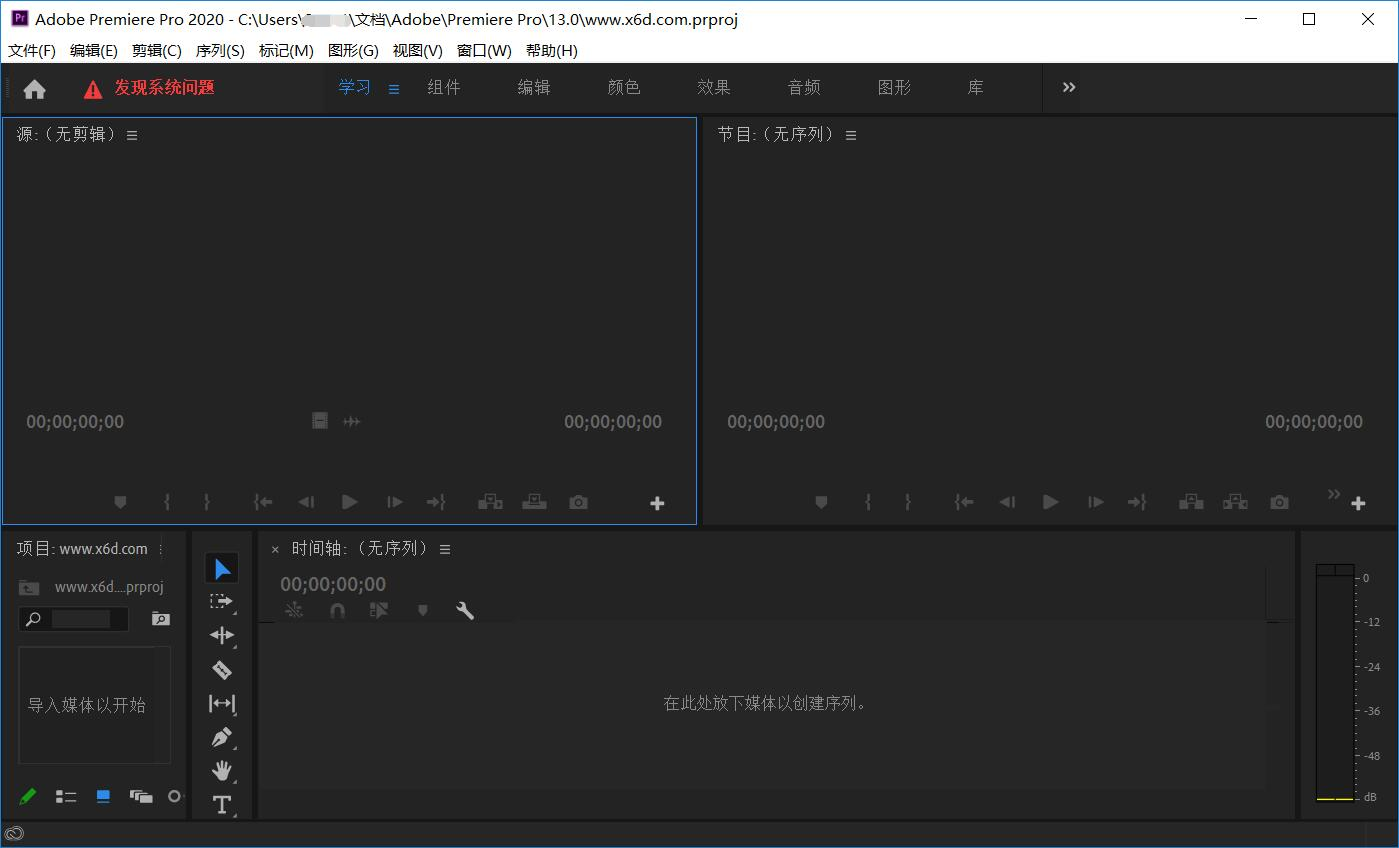This screenshot has width=1399, height=848.
Task: Switch to the 库 workspace tab
Action: pyautogui.click(x=976, y=87)
